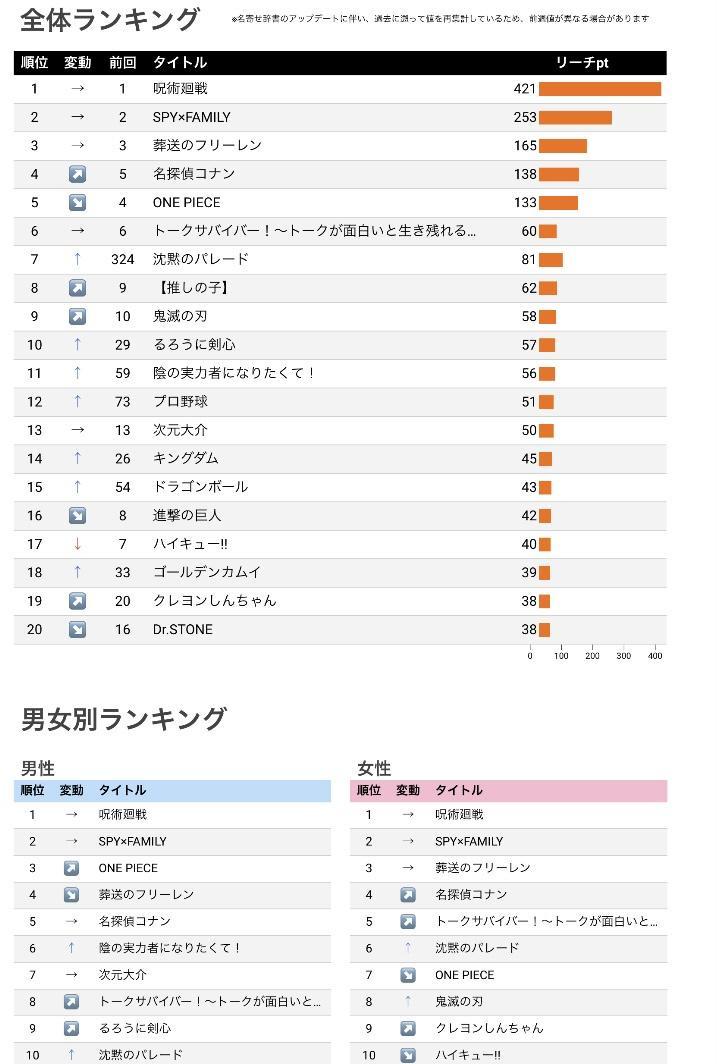Select the 呪術廻戦 title in the overall ranking

[180, 89]
